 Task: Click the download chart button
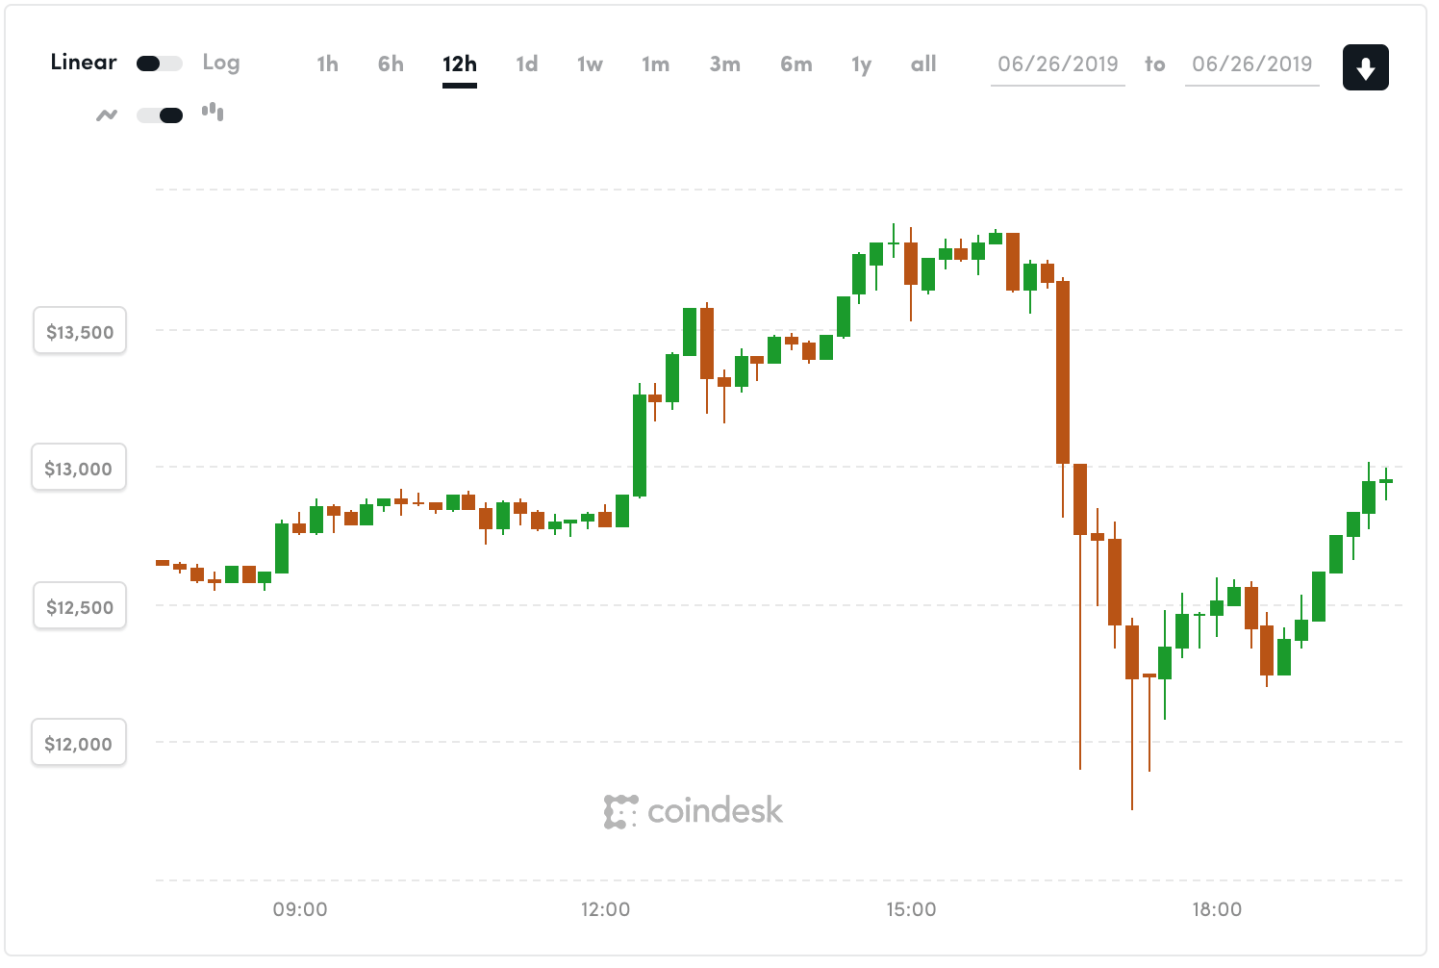pyautogui.click(x=1364, y=68)
